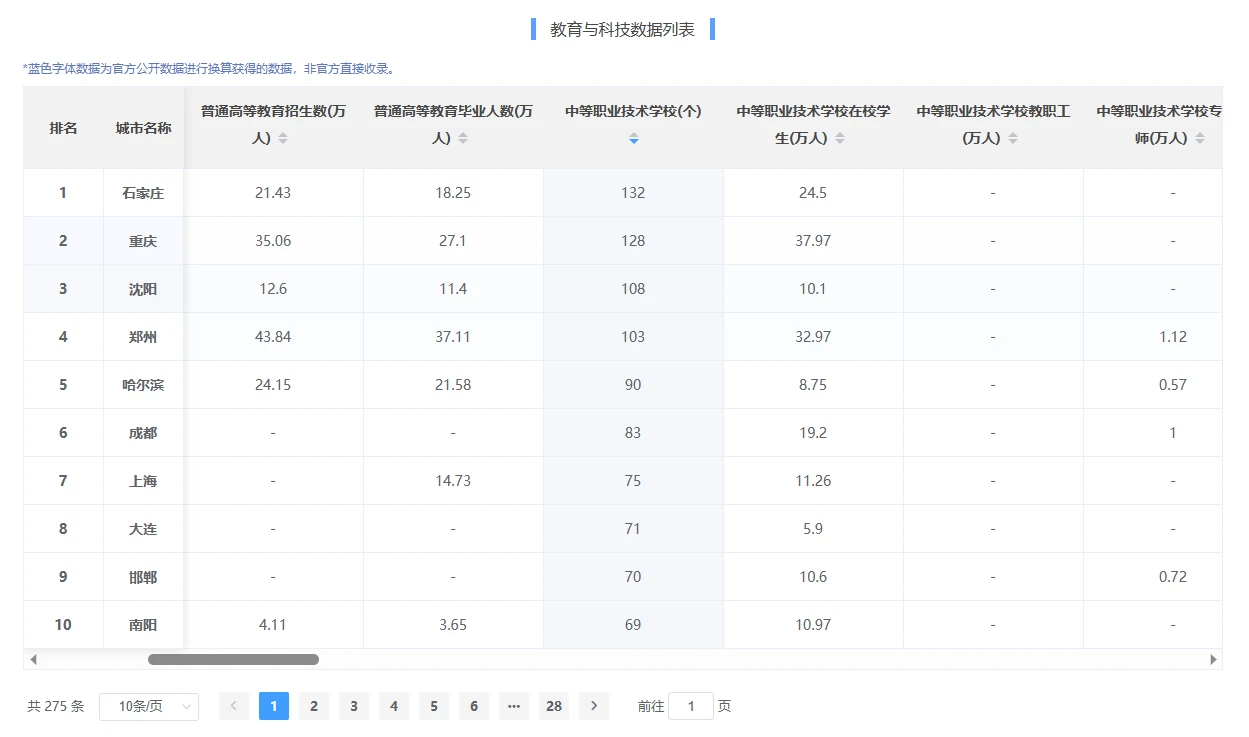
Task: Click left arrow of horizontal scrollbar
Action: tap(33, 659)
